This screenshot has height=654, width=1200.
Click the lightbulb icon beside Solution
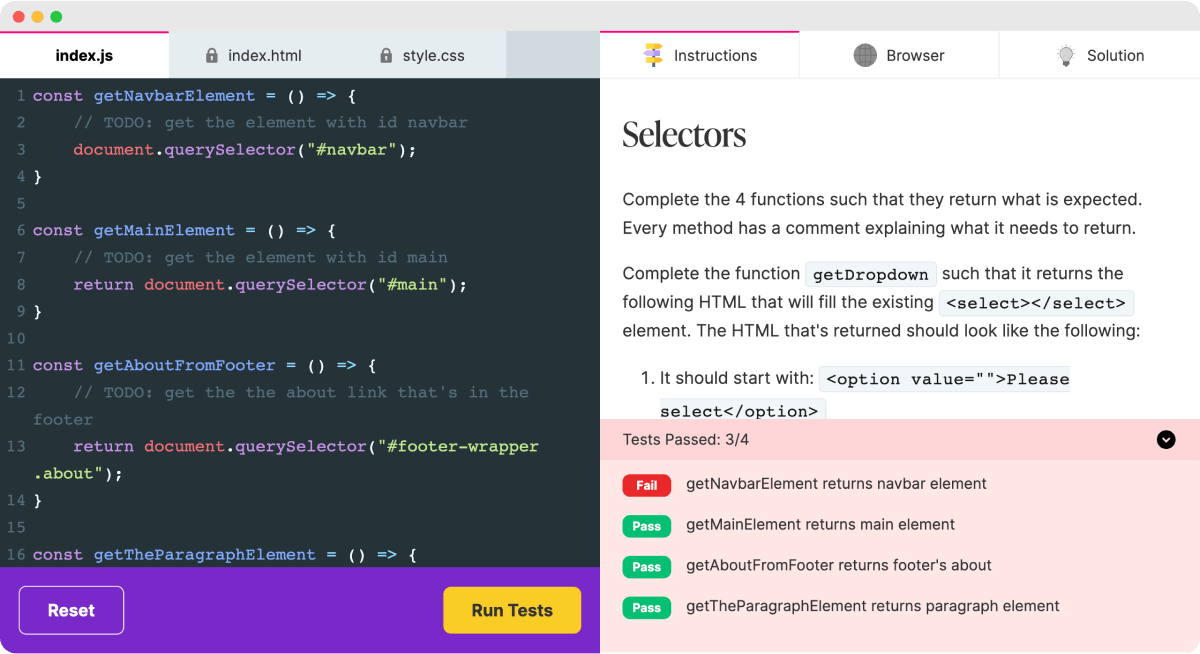click(1066, 56)
